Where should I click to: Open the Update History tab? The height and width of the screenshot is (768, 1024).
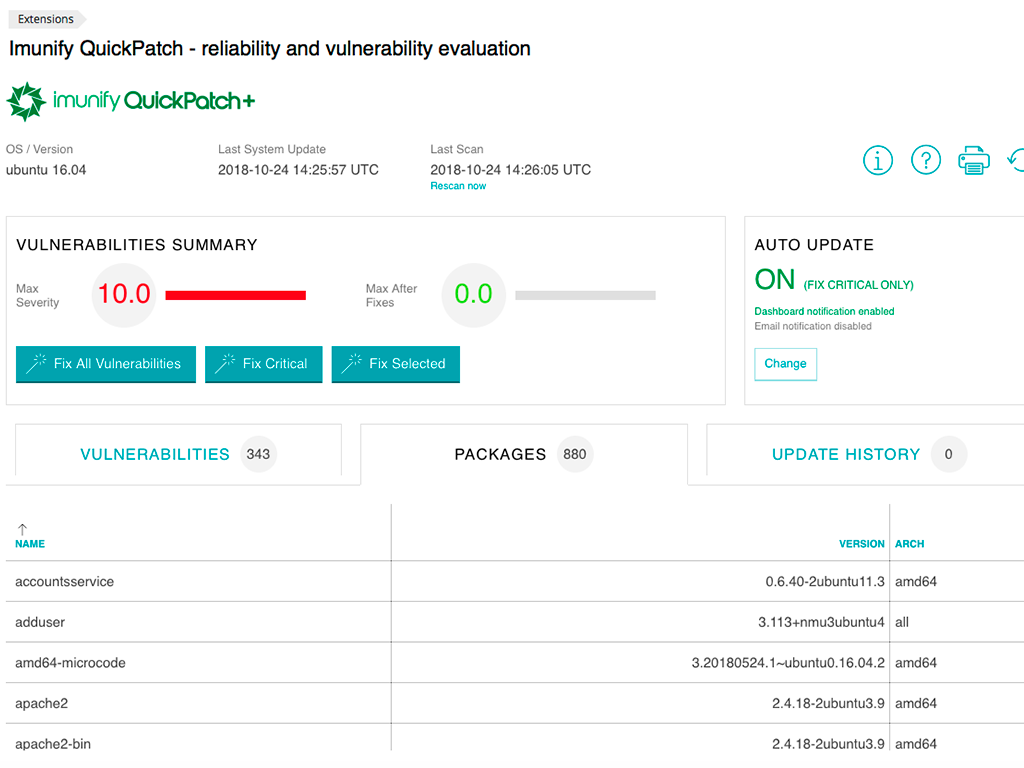(x=845, y=454)
